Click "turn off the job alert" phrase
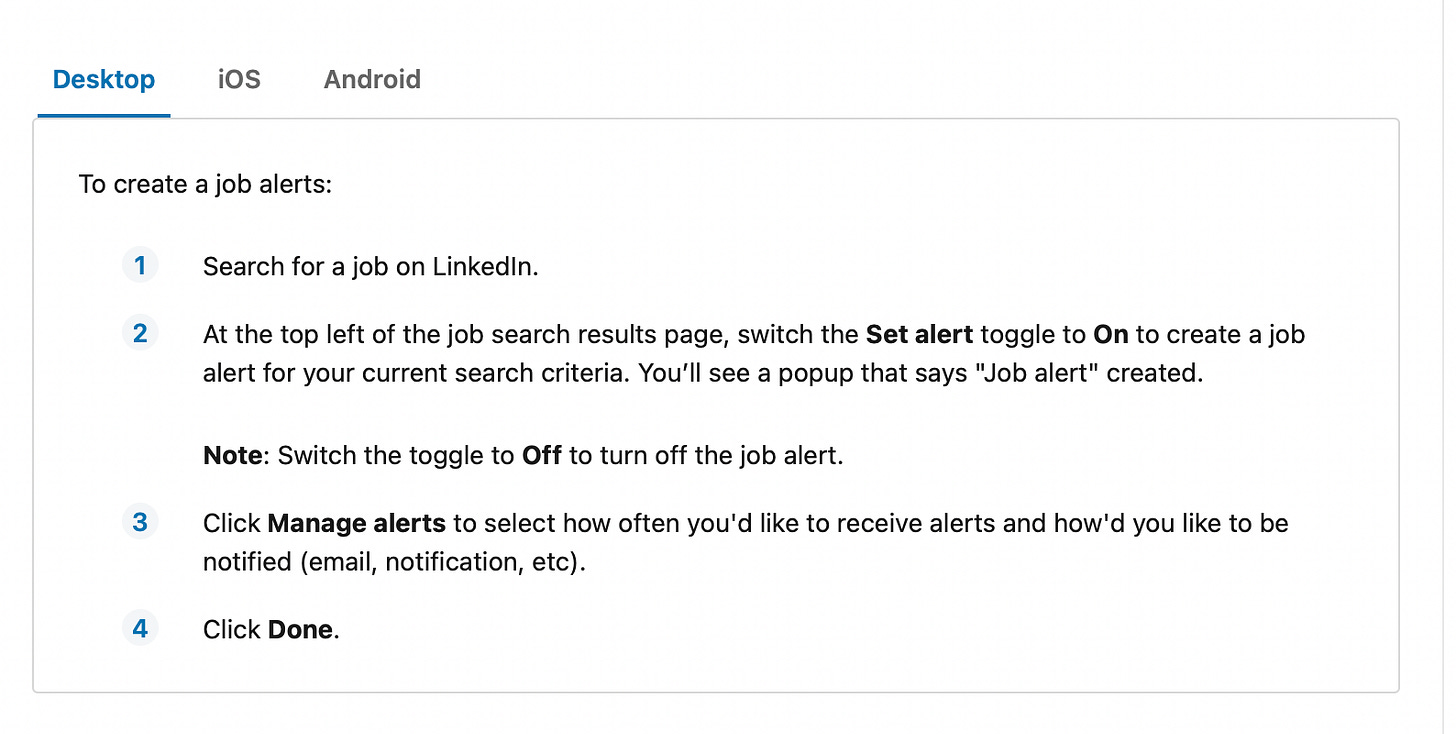The height and width of the screenshot is (734, 1456). pyautogui.click(x=720, y=456)
